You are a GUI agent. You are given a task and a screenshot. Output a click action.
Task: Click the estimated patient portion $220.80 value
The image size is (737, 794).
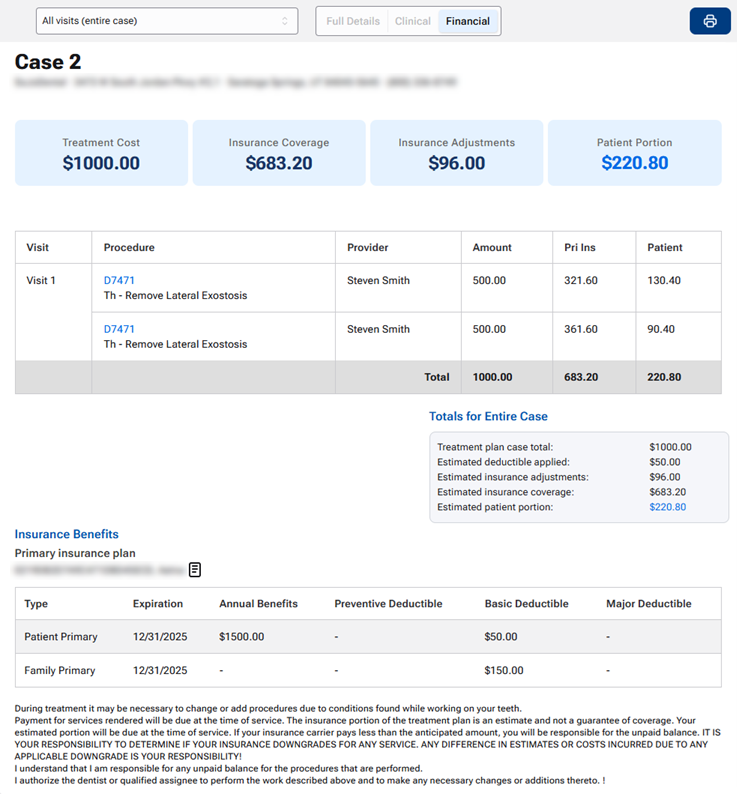(x=668, y=507)
